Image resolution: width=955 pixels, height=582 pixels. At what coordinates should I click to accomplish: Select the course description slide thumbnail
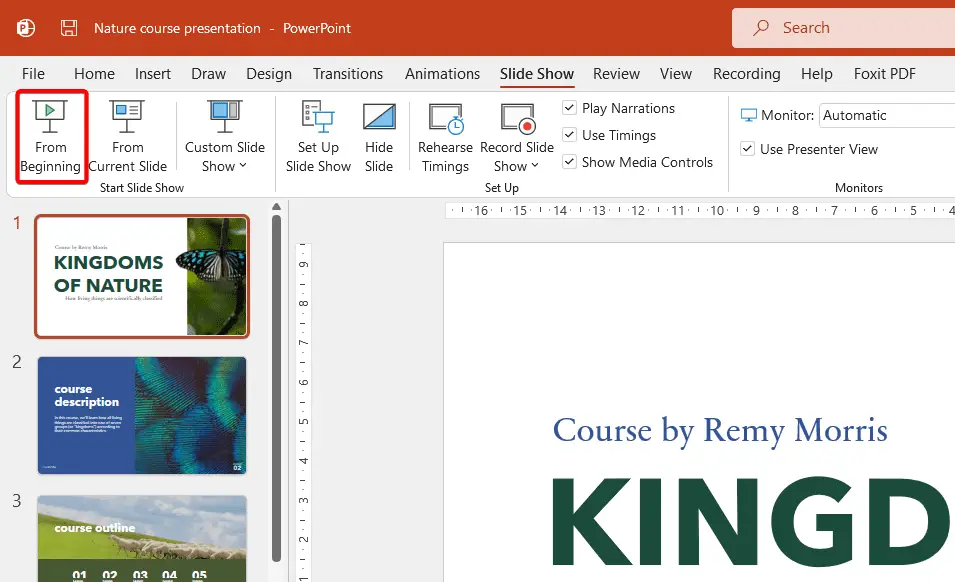(x=142, y=415)
